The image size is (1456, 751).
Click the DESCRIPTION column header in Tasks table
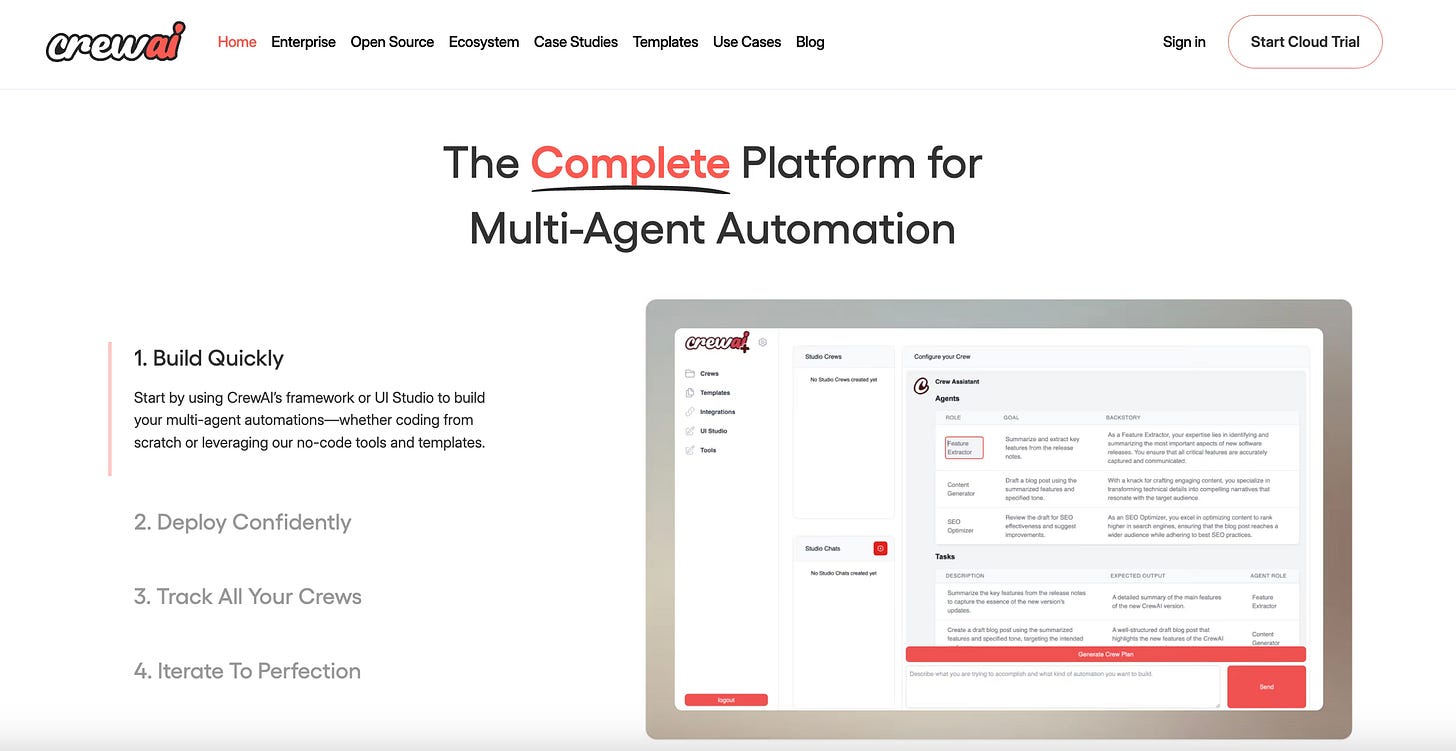point(965,575)
